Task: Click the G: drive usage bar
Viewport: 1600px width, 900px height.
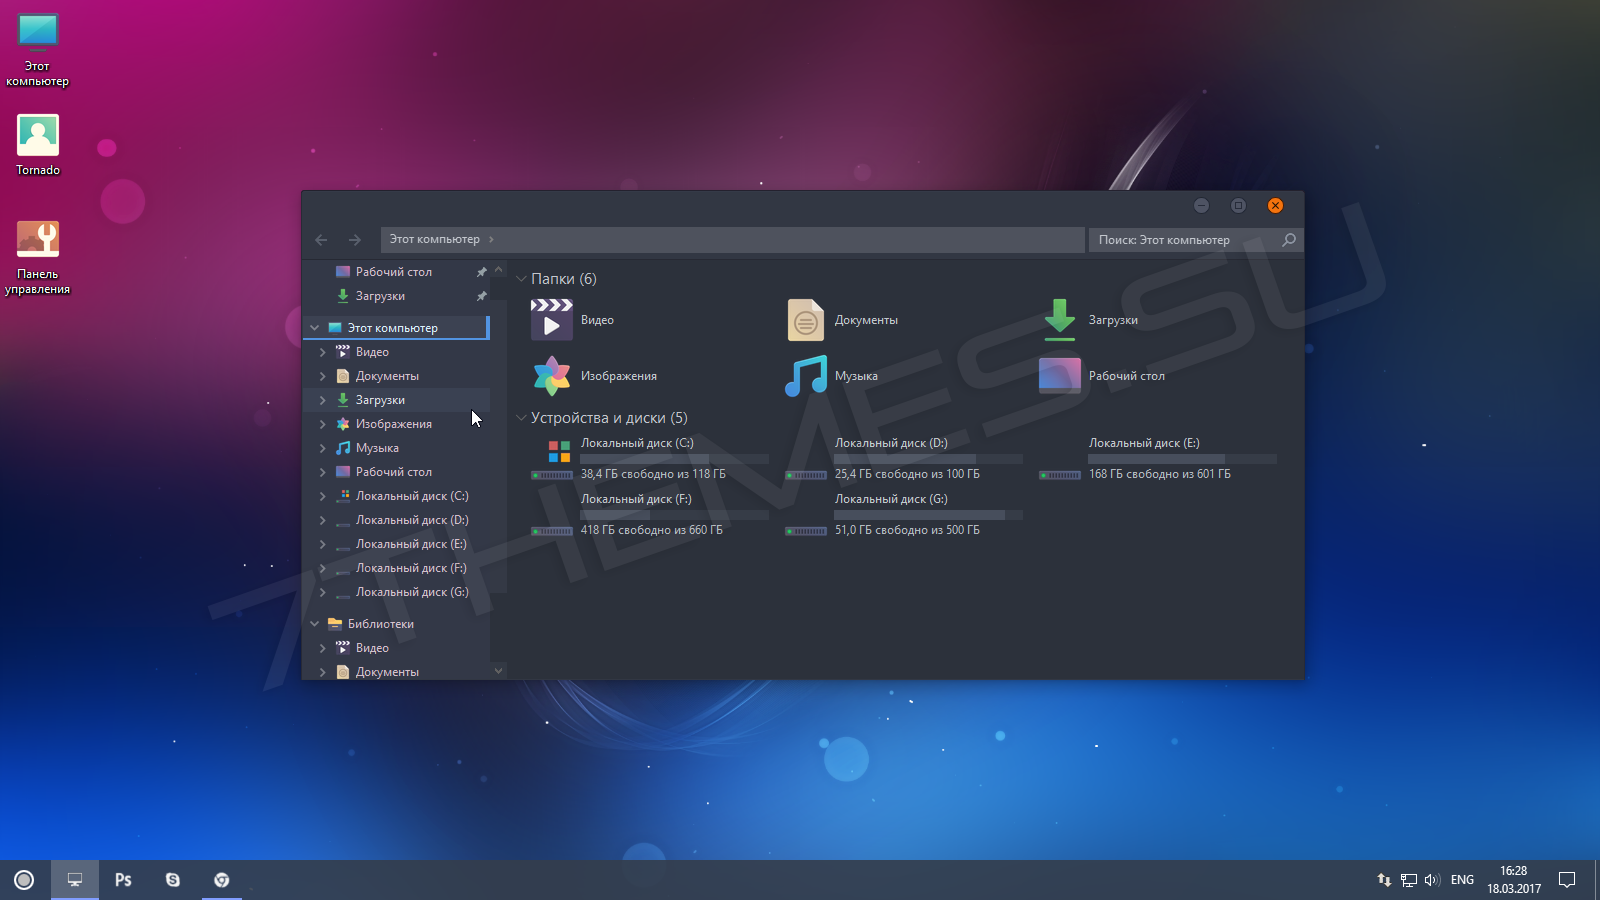Action: pos(929,515)
